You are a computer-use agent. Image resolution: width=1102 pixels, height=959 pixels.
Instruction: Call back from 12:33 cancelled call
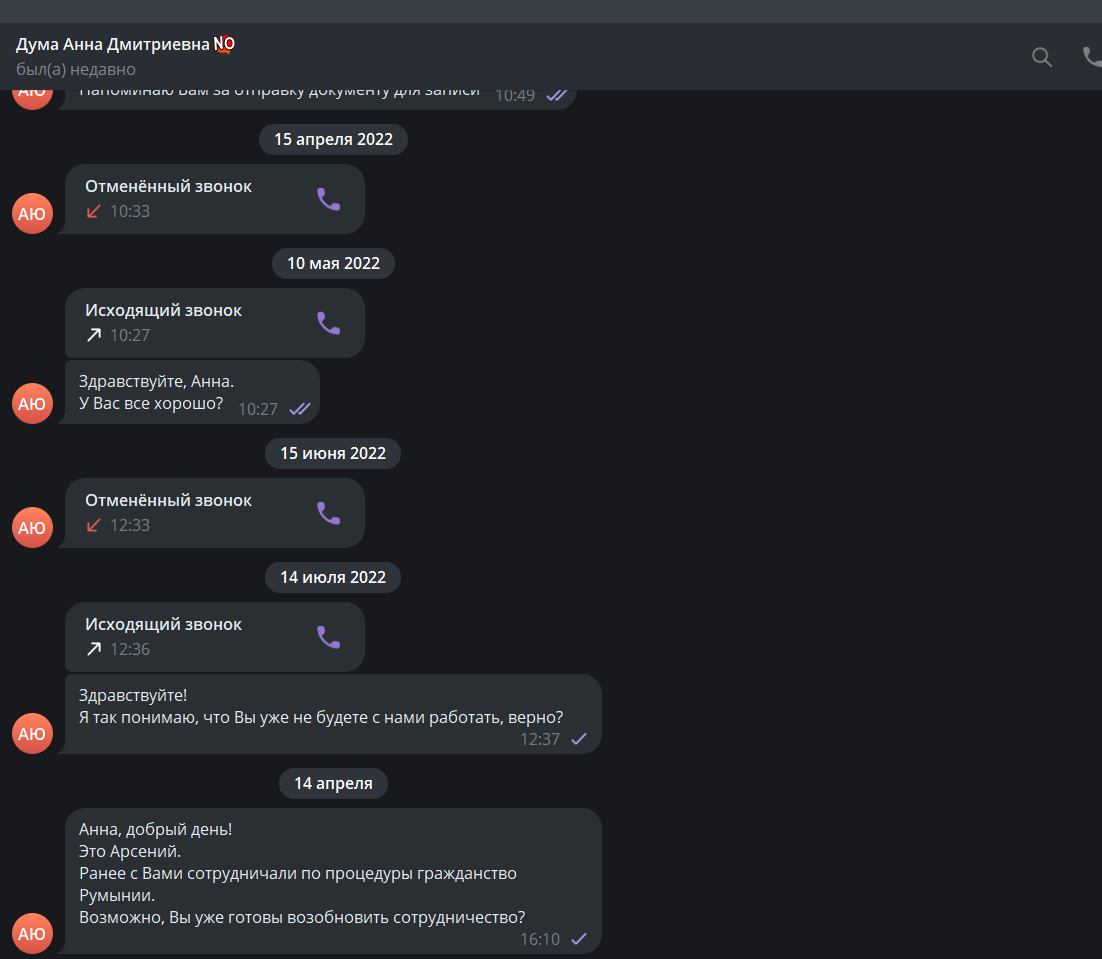(328, 514)
